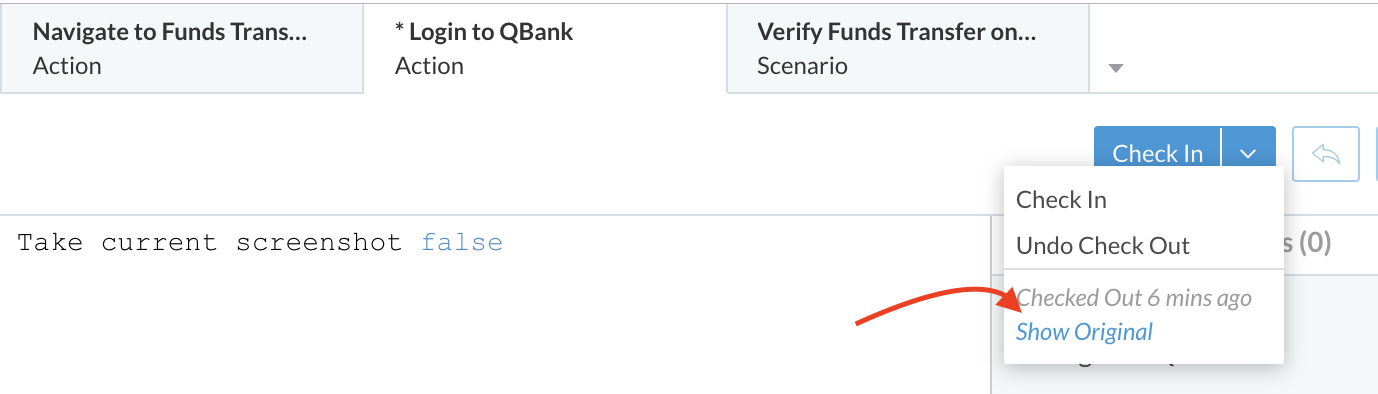Click the false parameter value
1378x394 pixels.
(x=462, y=242)
